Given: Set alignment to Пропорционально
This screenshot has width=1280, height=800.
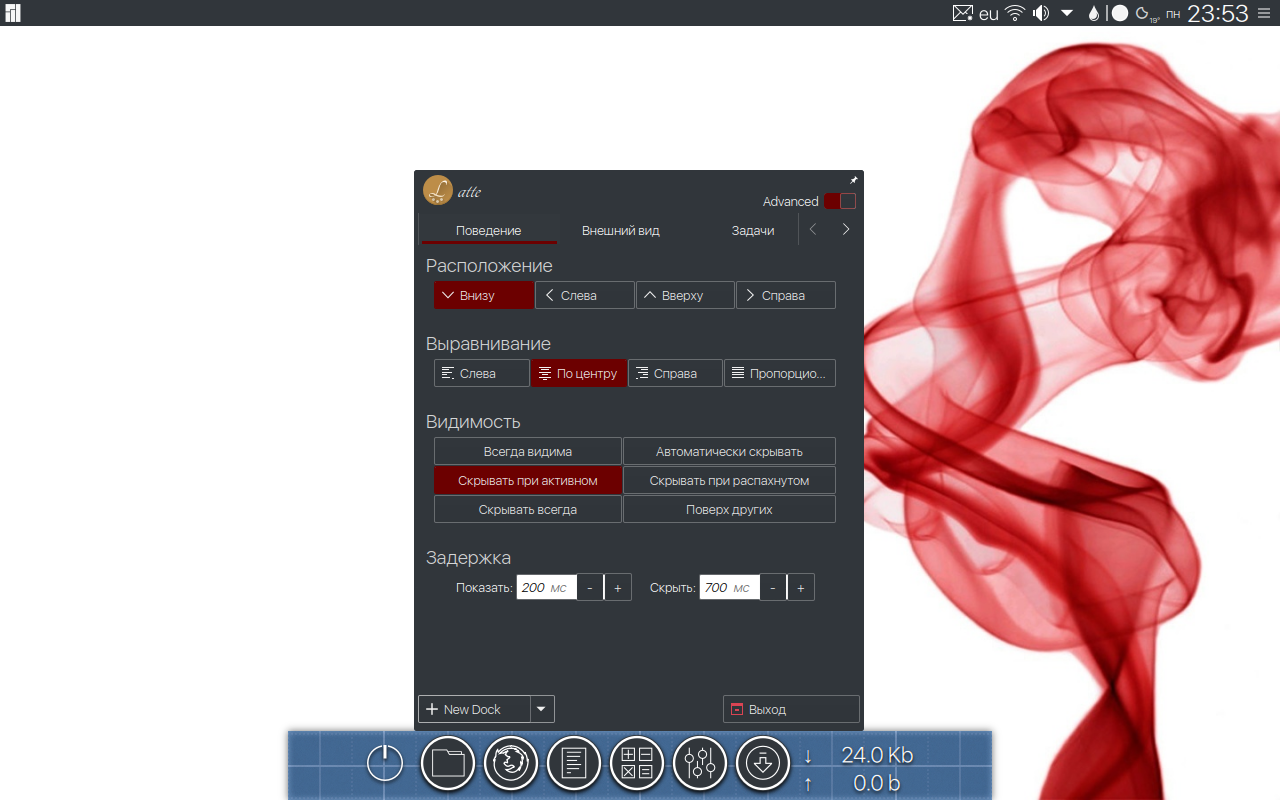Looking at the screenshot, I should pyautogui.click(x=780, y=373).
